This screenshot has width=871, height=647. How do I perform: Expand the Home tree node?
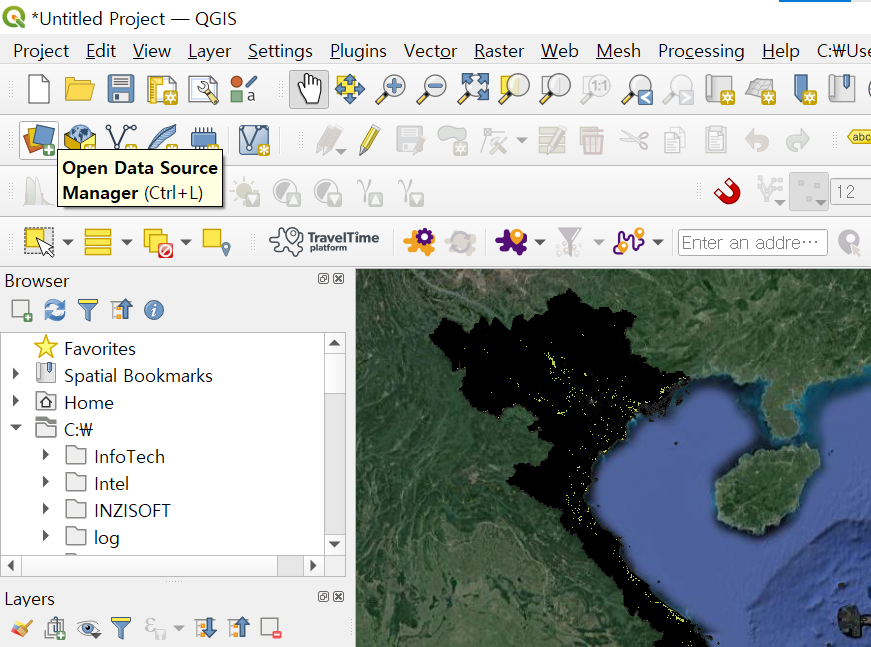(x=16, y=400)
